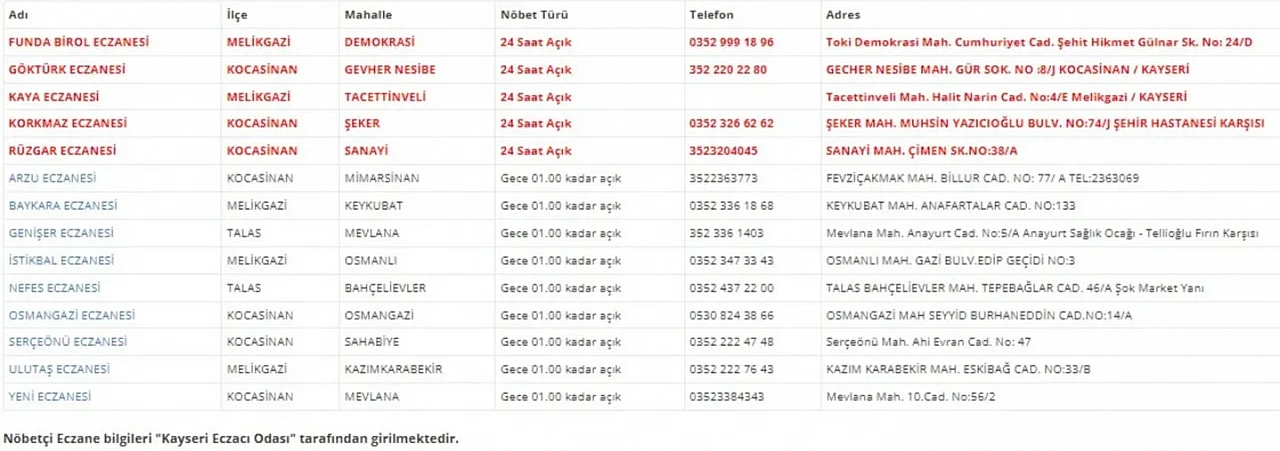The height and width of the screenshot is (451, 1280).
Task: Select the BAYKARA ECZANESİ link
Action: click(x=62, y=205)
